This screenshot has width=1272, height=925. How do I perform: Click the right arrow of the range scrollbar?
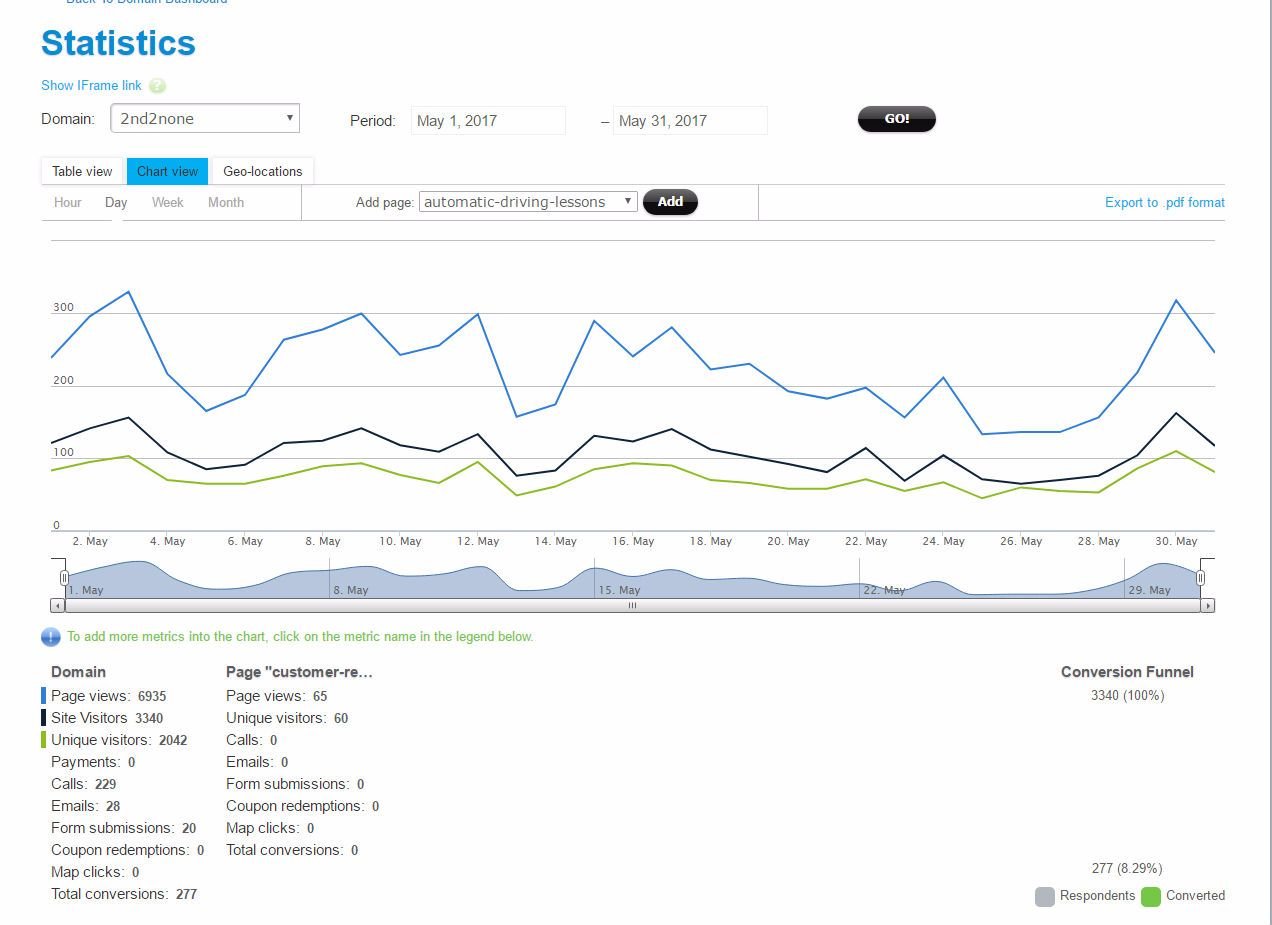1208,605
